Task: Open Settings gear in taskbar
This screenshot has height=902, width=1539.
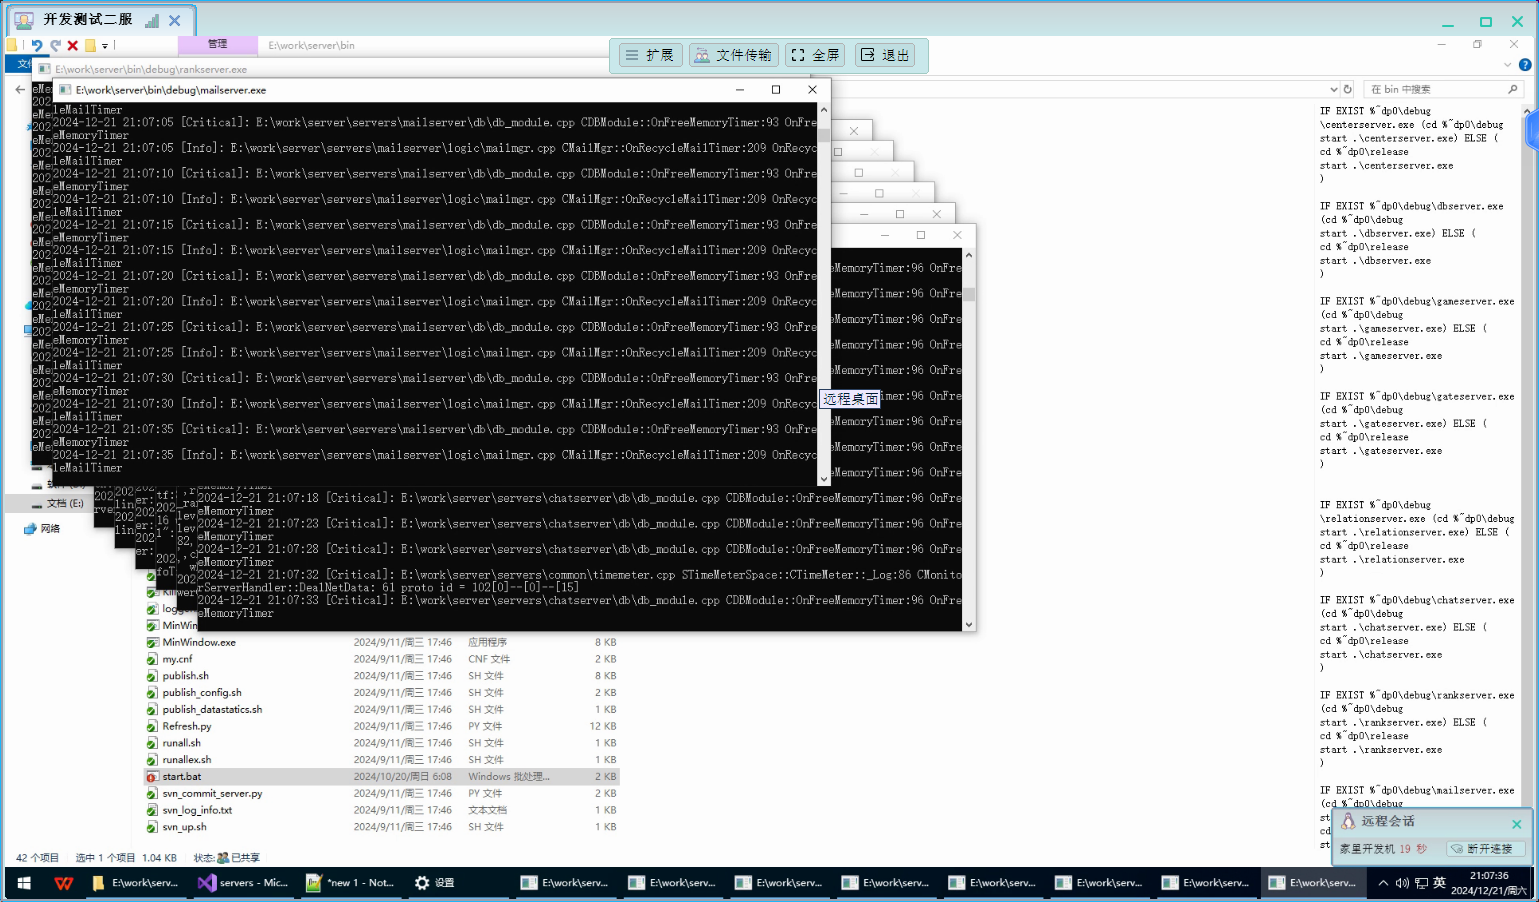Action: point(435,883)
